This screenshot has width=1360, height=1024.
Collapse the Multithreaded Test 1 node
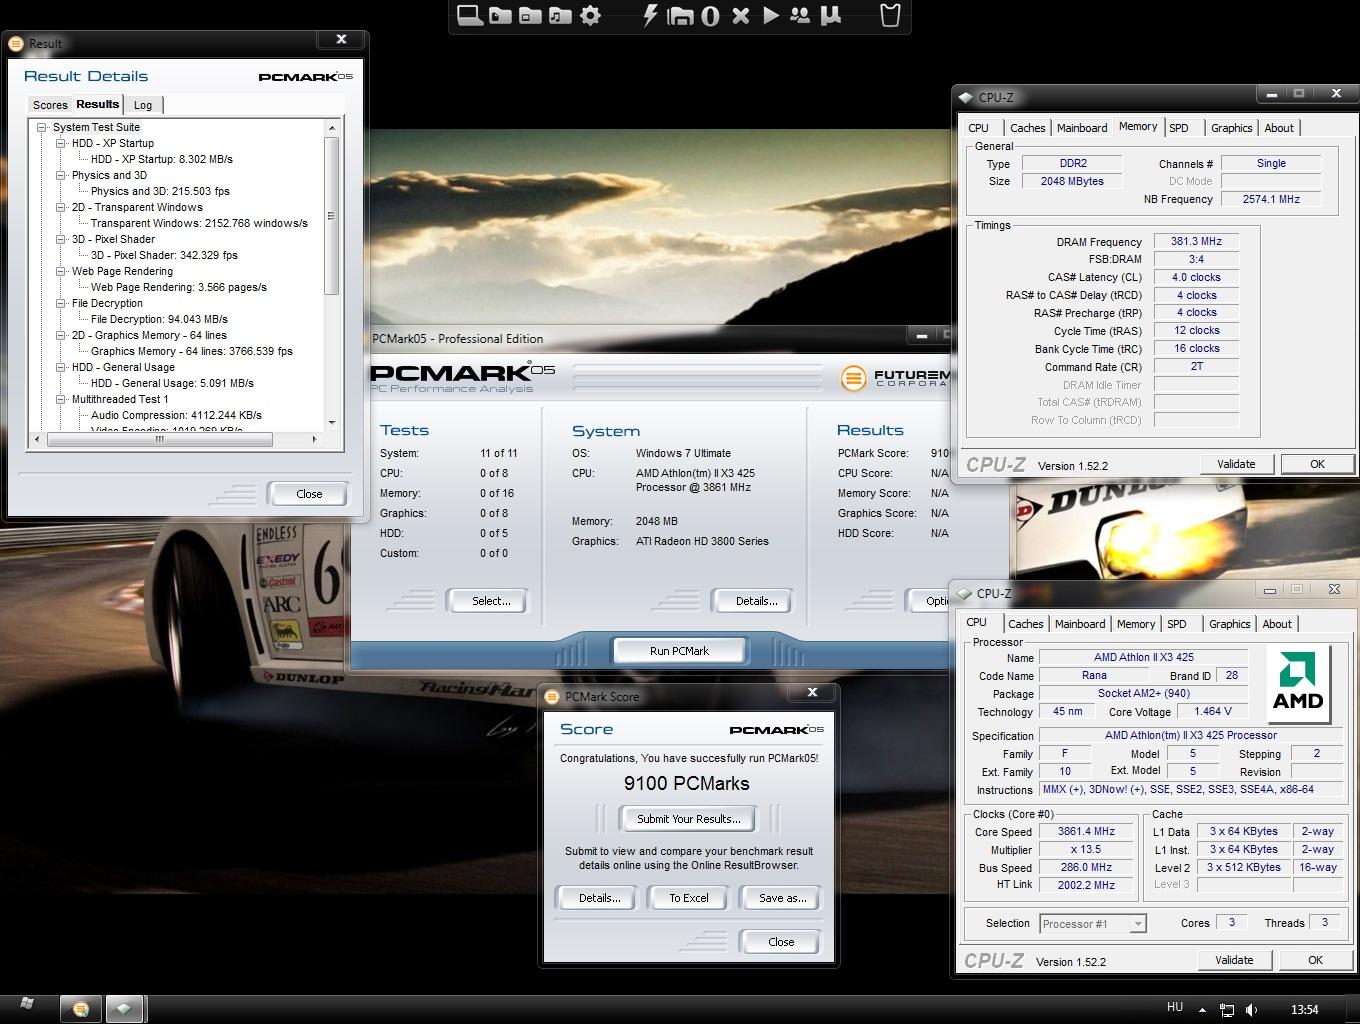[x=61, y=399]
